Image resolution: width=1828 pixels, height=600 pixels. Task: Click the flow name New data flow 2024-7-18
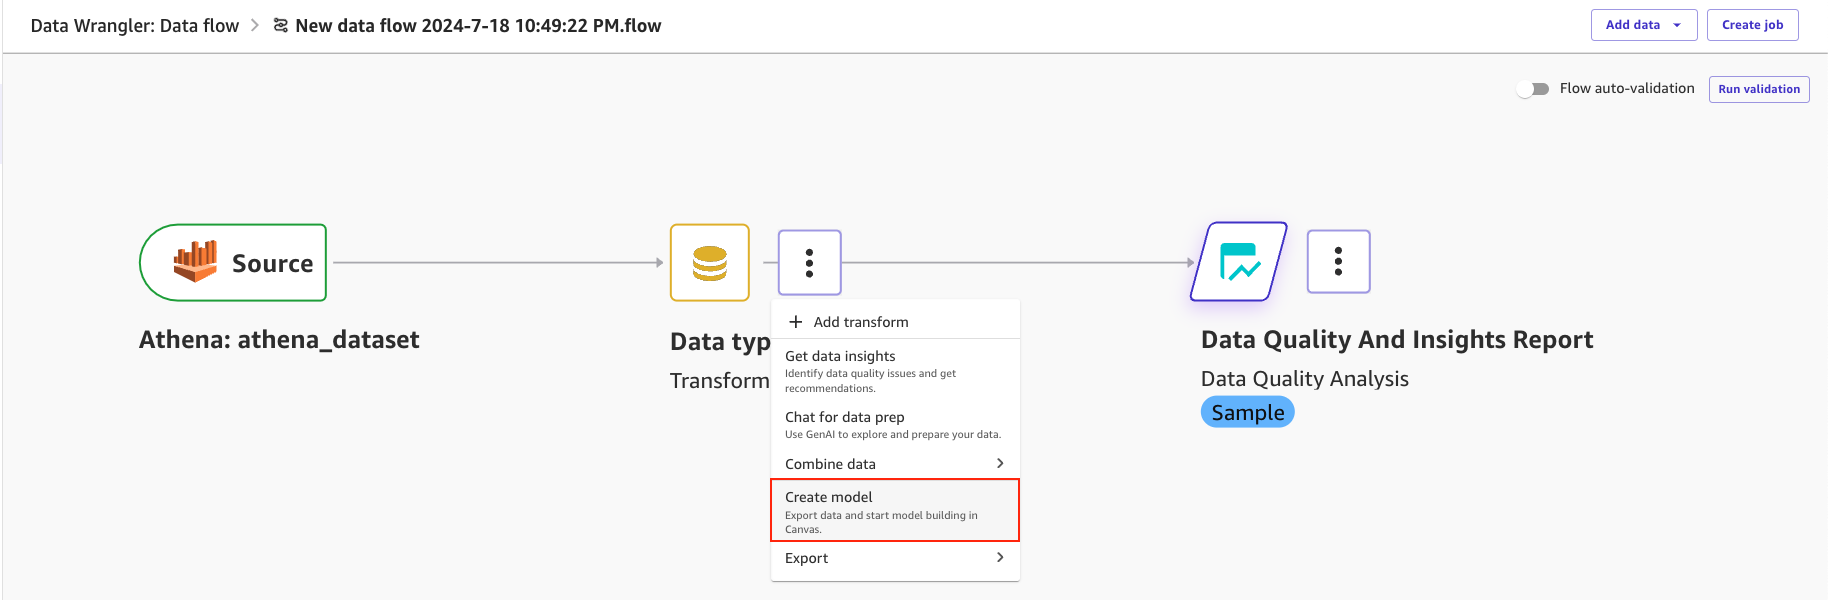[x=478, y=26]
